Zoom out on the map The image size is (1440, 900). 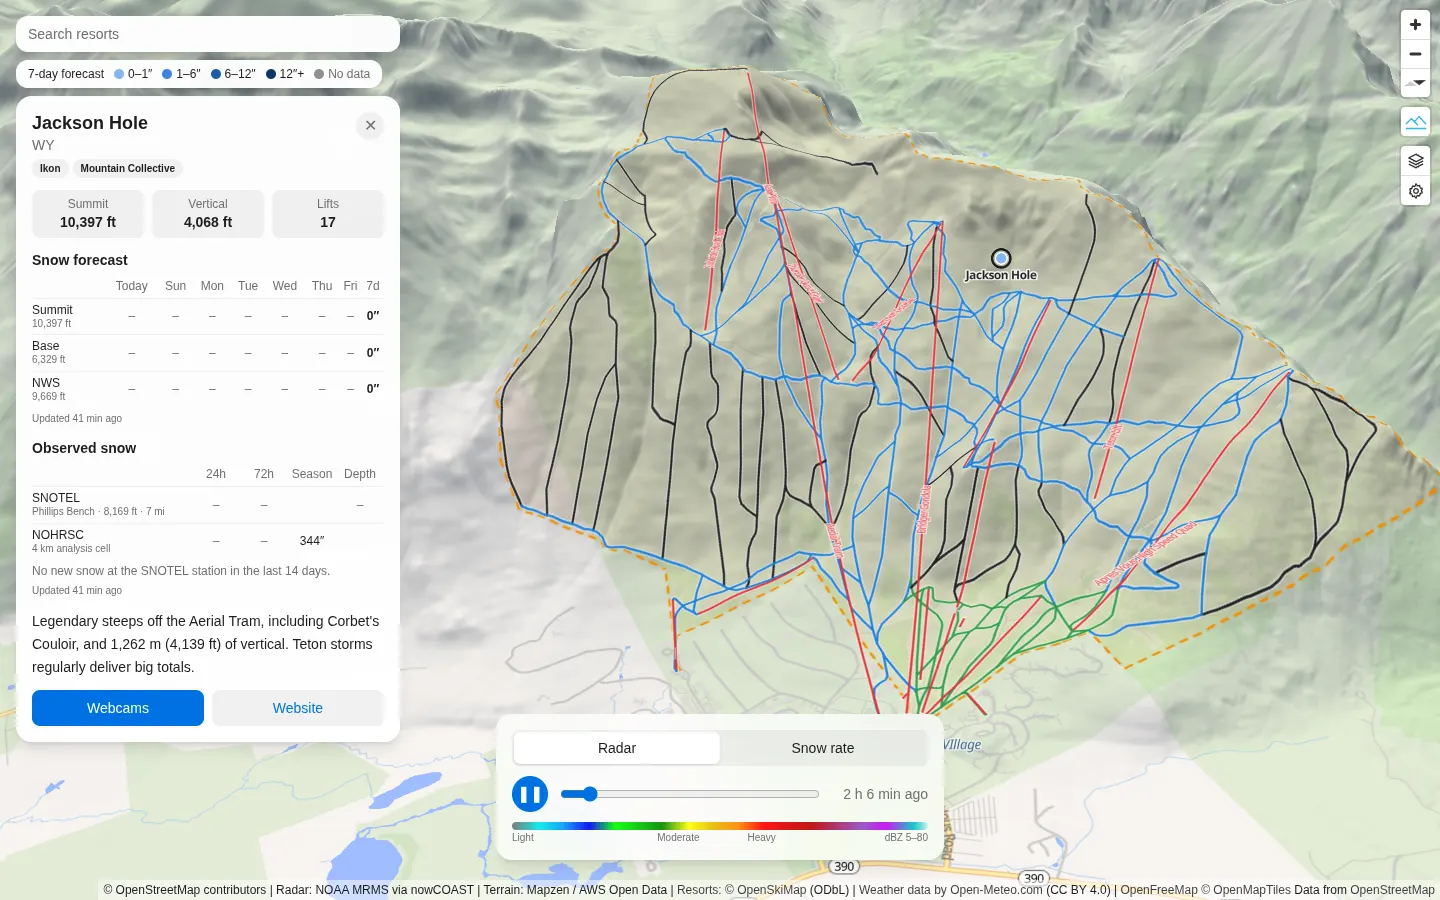point(1415,54)
